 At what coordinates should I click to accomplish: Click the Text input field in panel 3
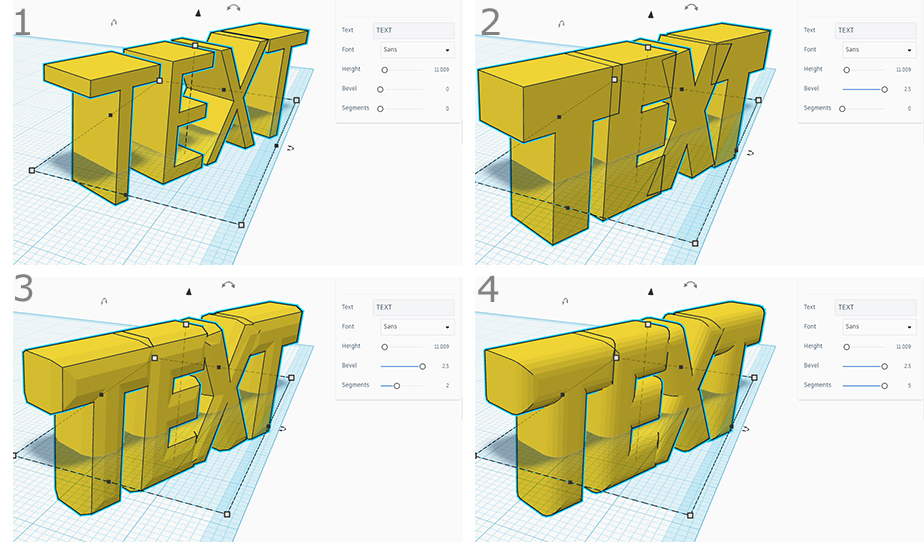point(413,307)
